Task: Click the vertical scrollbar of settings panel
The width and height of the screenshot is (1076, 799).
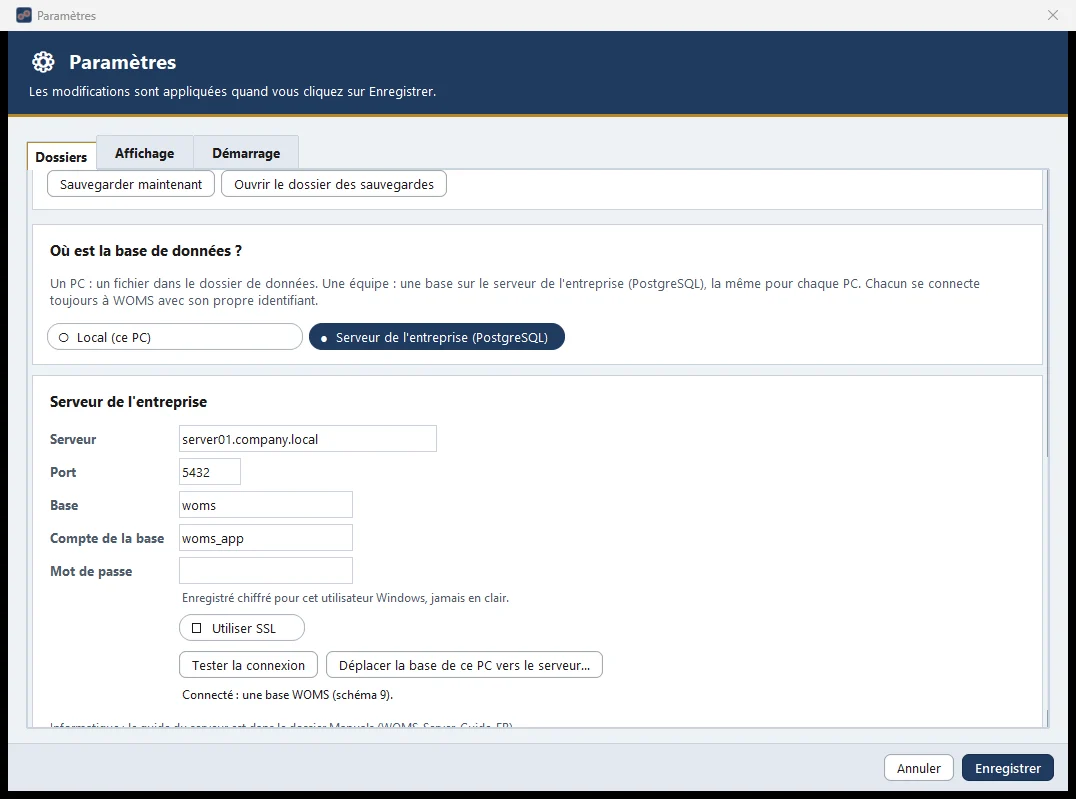Action: pos(1047,314)
